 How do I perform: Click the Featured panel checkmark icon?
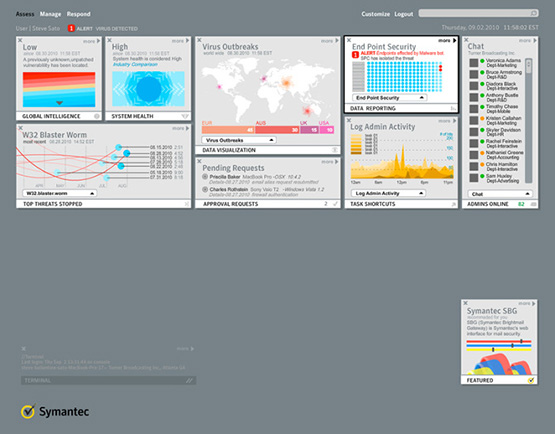pyautogui.click(x=531, y=381)
